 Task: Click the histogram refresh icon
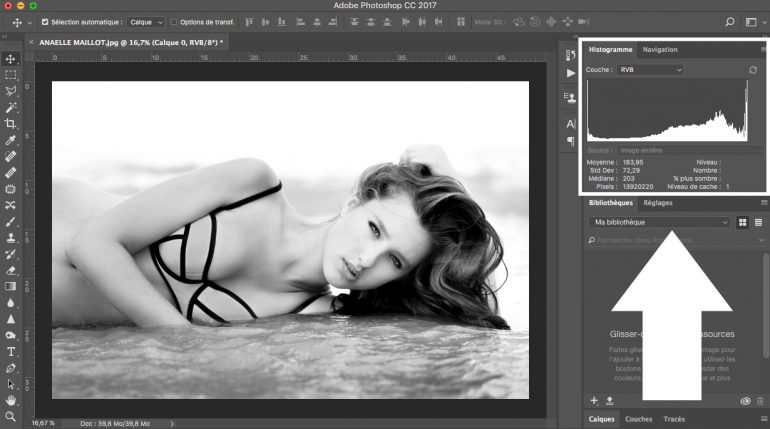pyautogui.click(x=753, y=70)
